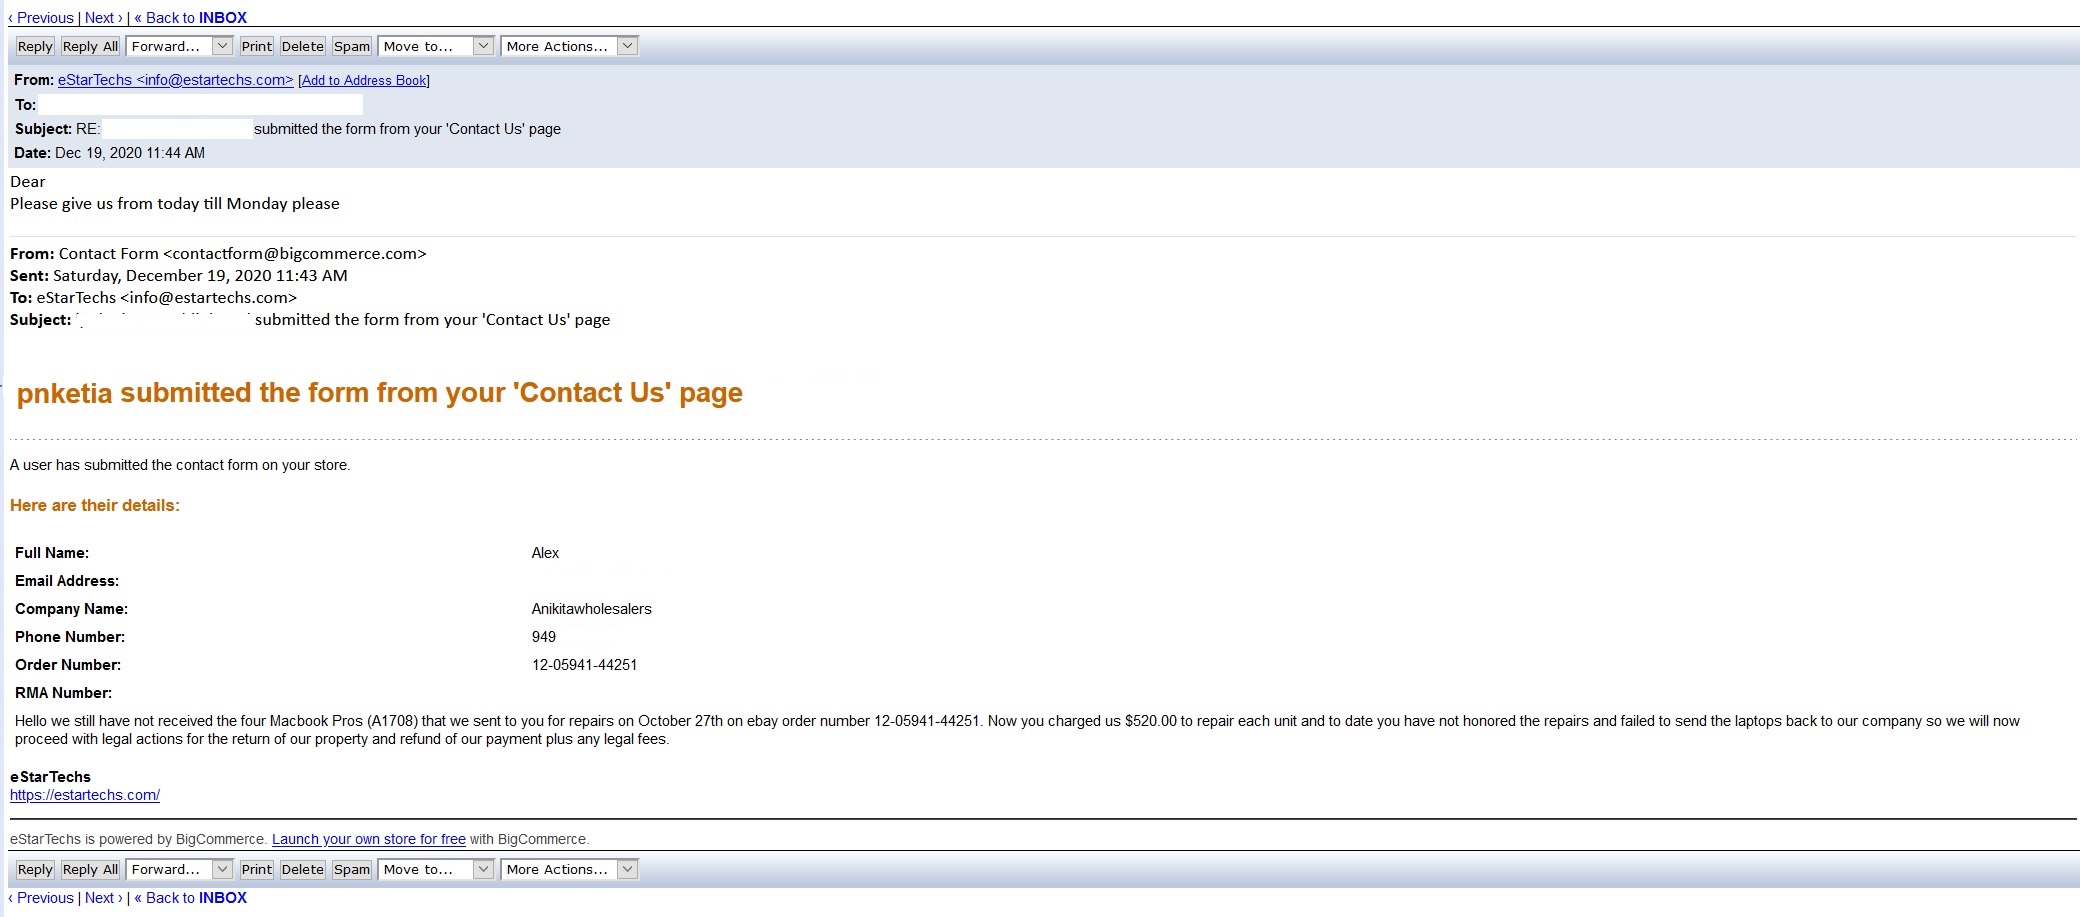
Task: Click the top Delete button
Action: 303,46
